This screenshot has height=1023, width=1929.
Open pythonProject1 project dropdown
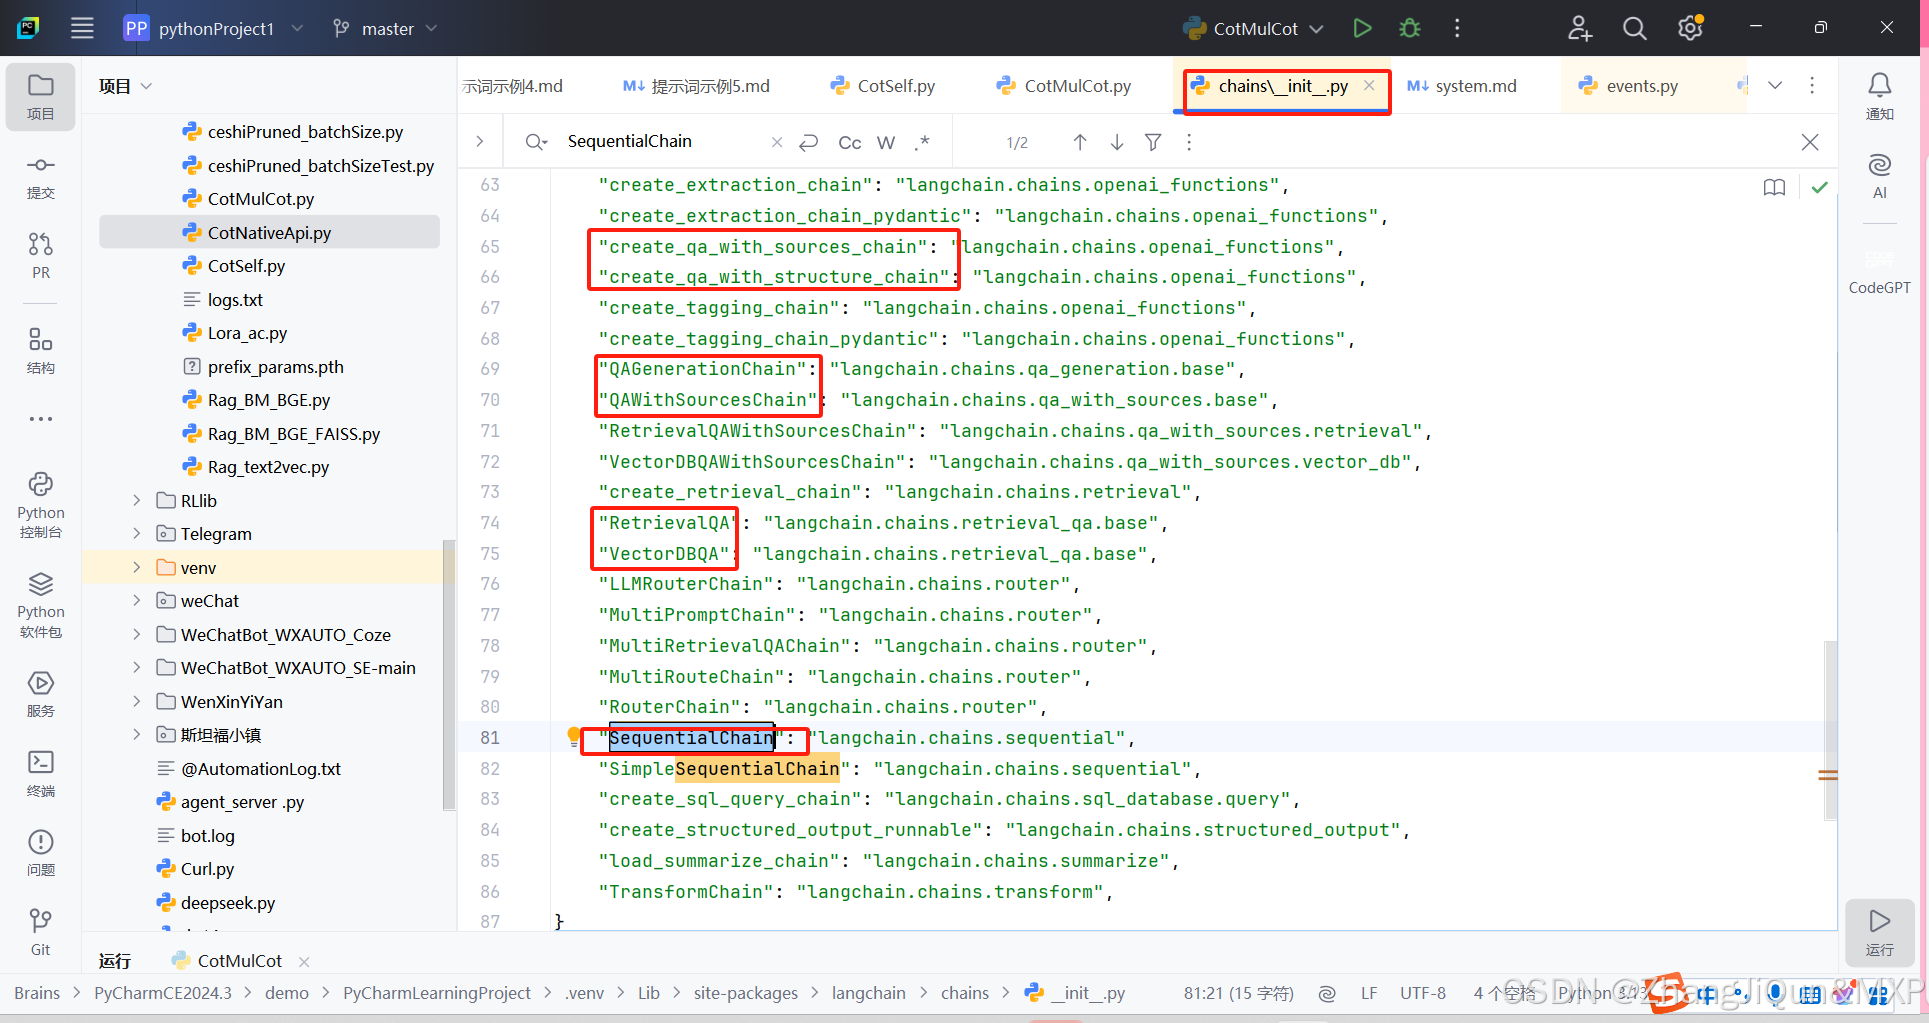pyautogui.click(x=214, y=28)
